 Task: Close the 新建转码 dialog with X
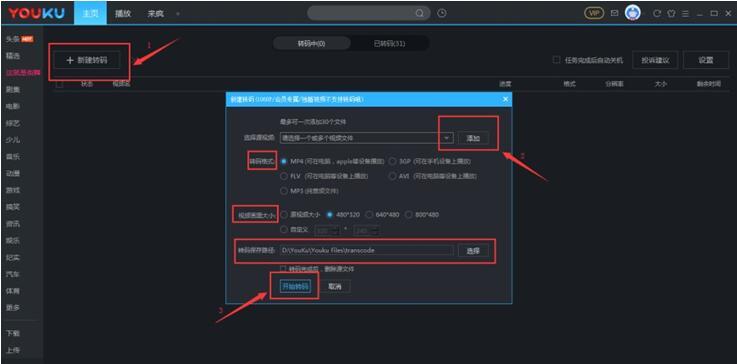[x=505, y=99]
